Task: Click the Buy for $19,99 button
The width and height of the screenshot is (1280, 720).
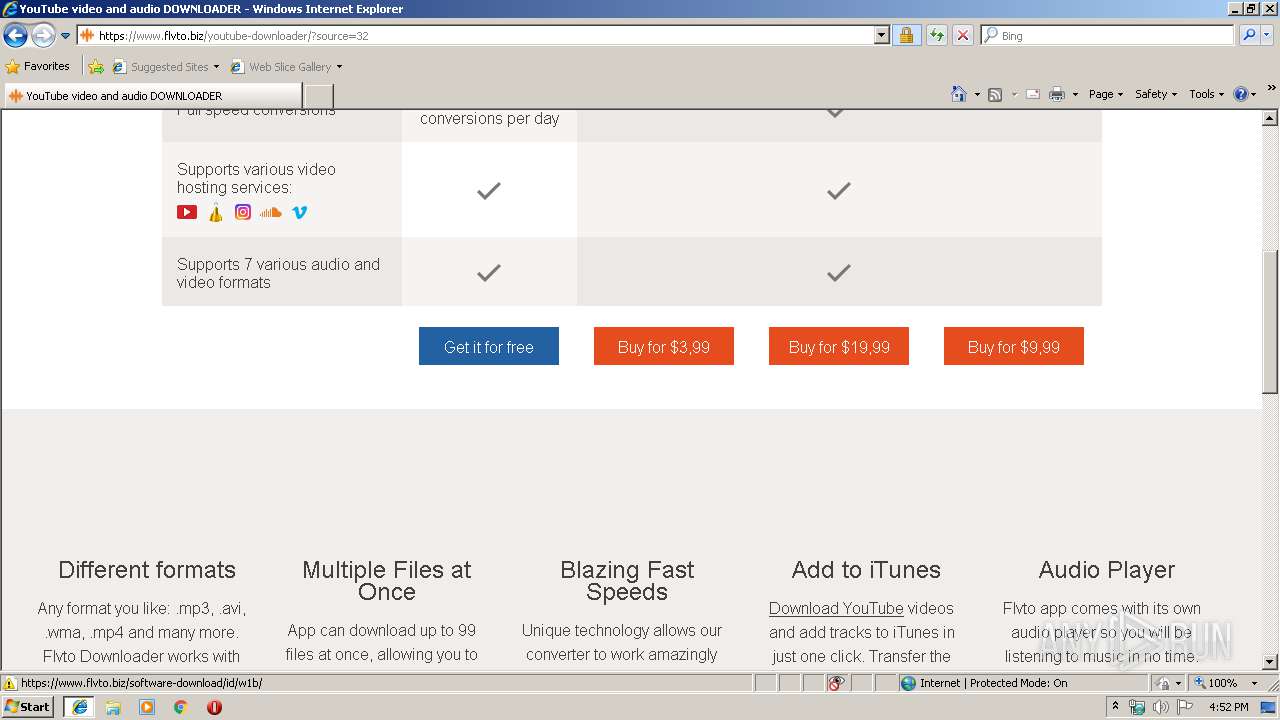Action: click(839, 346)
